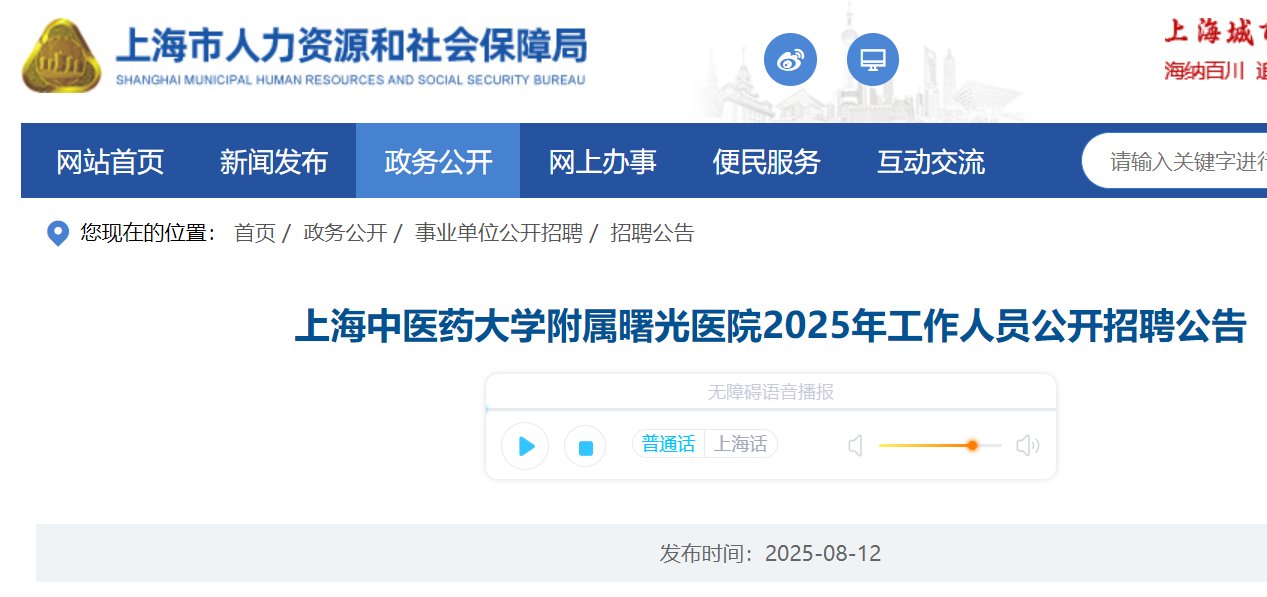Open the 政务公开 nav tab
1267x597 pixels.
coord(438,161)
